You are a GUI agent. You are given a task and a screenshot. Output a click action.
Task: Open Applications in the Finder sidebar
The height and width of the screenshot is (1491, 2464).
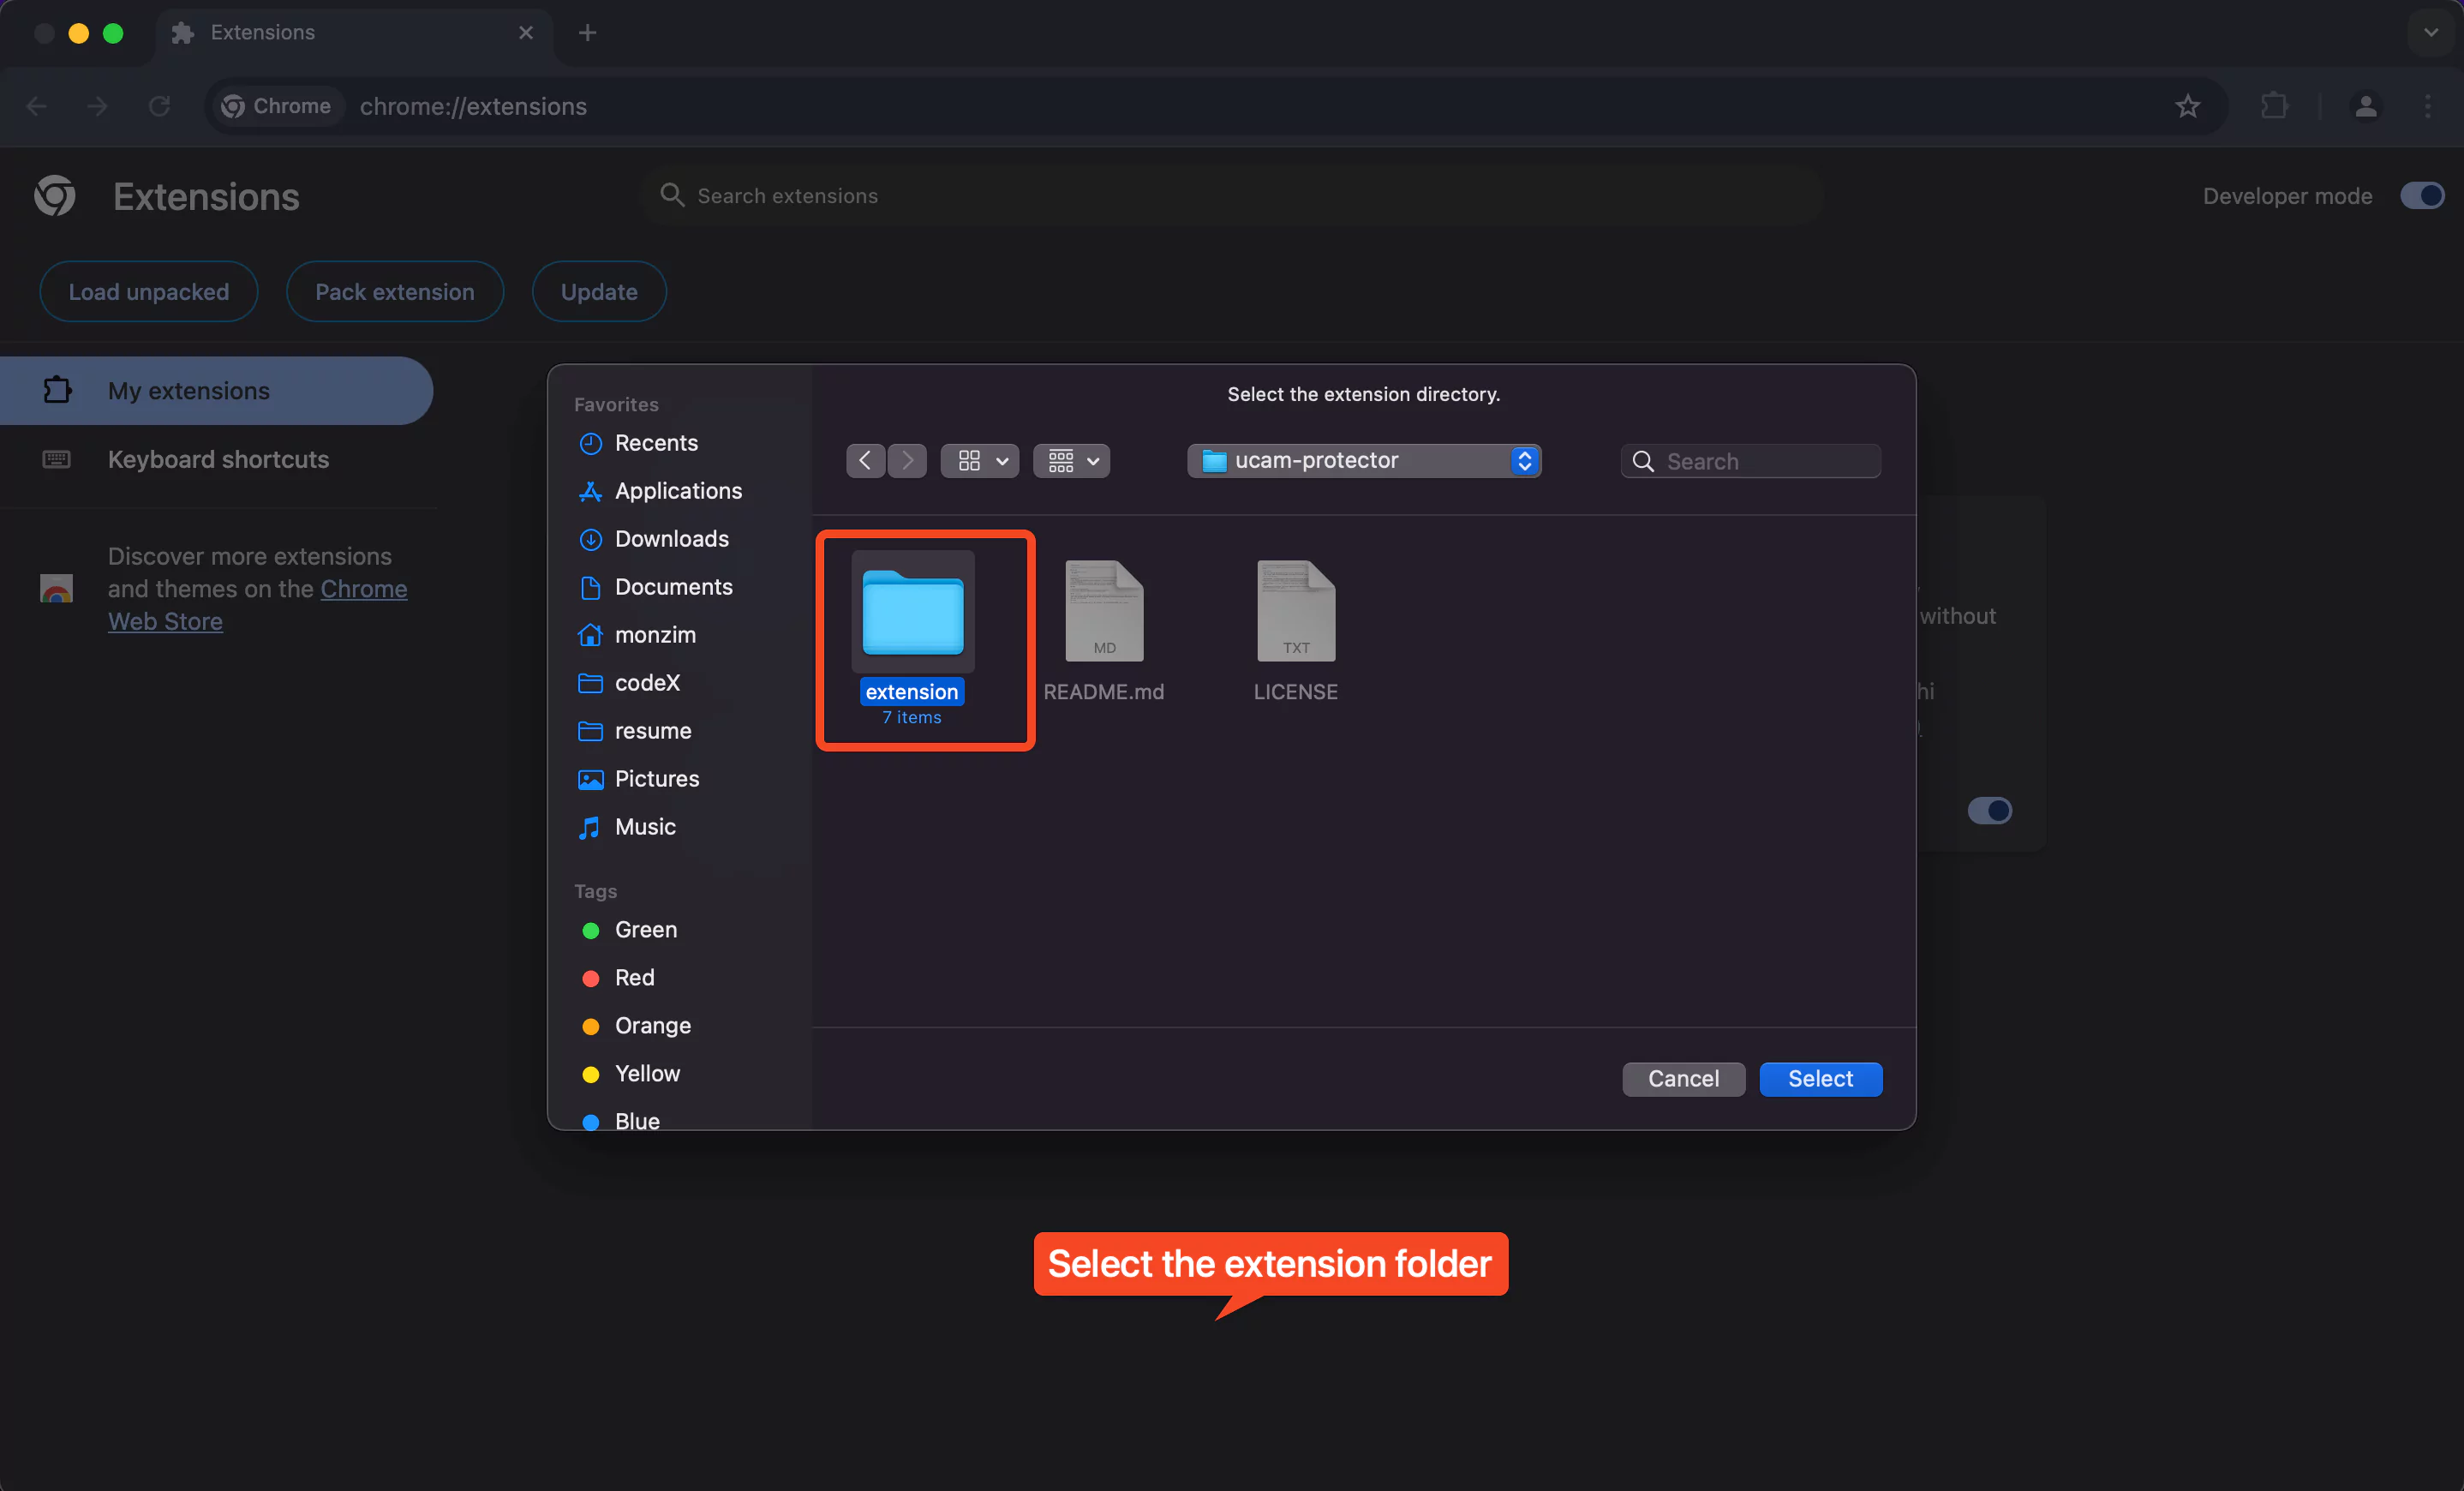(678, 490)
